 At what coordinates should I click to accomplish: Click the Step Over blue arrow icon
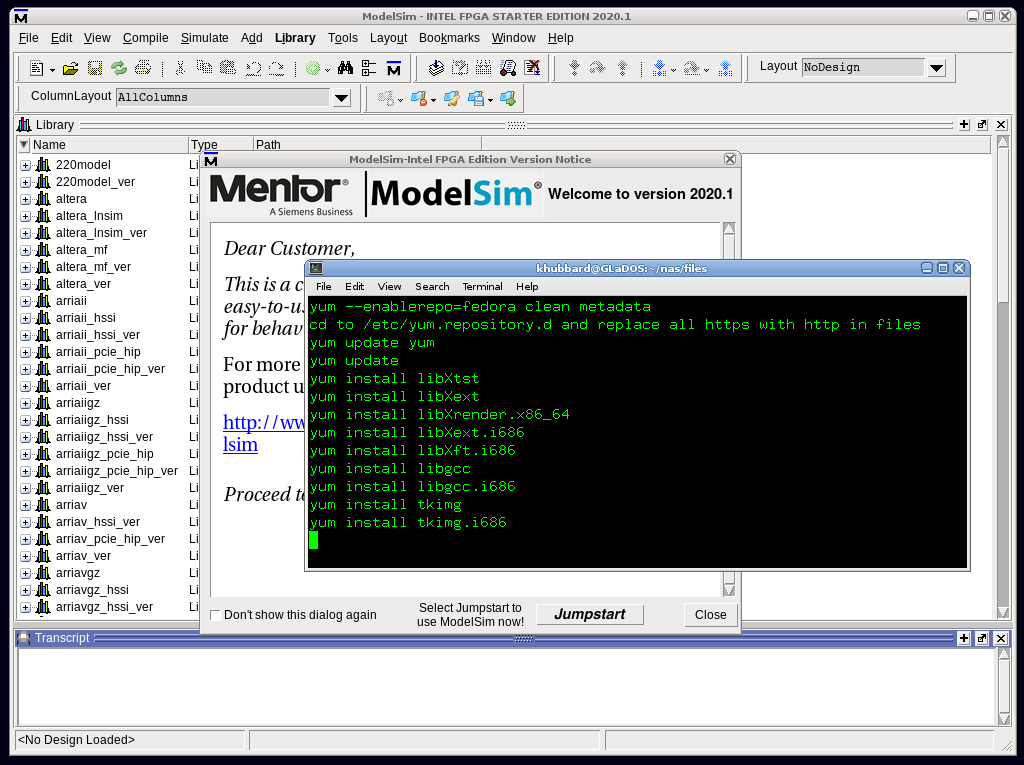pyautogui.click(x=598, y=67)
